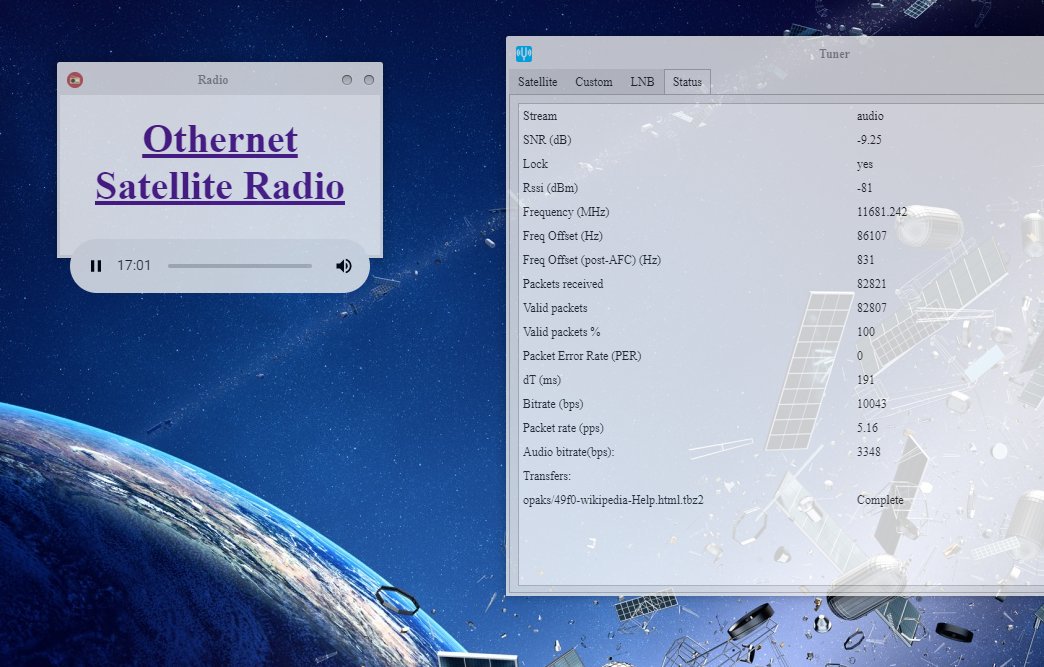This screenshot has height=667, width=1044.
Task: Click the 'Packet rate (pps)' label
Action: (x=563, y=427)
